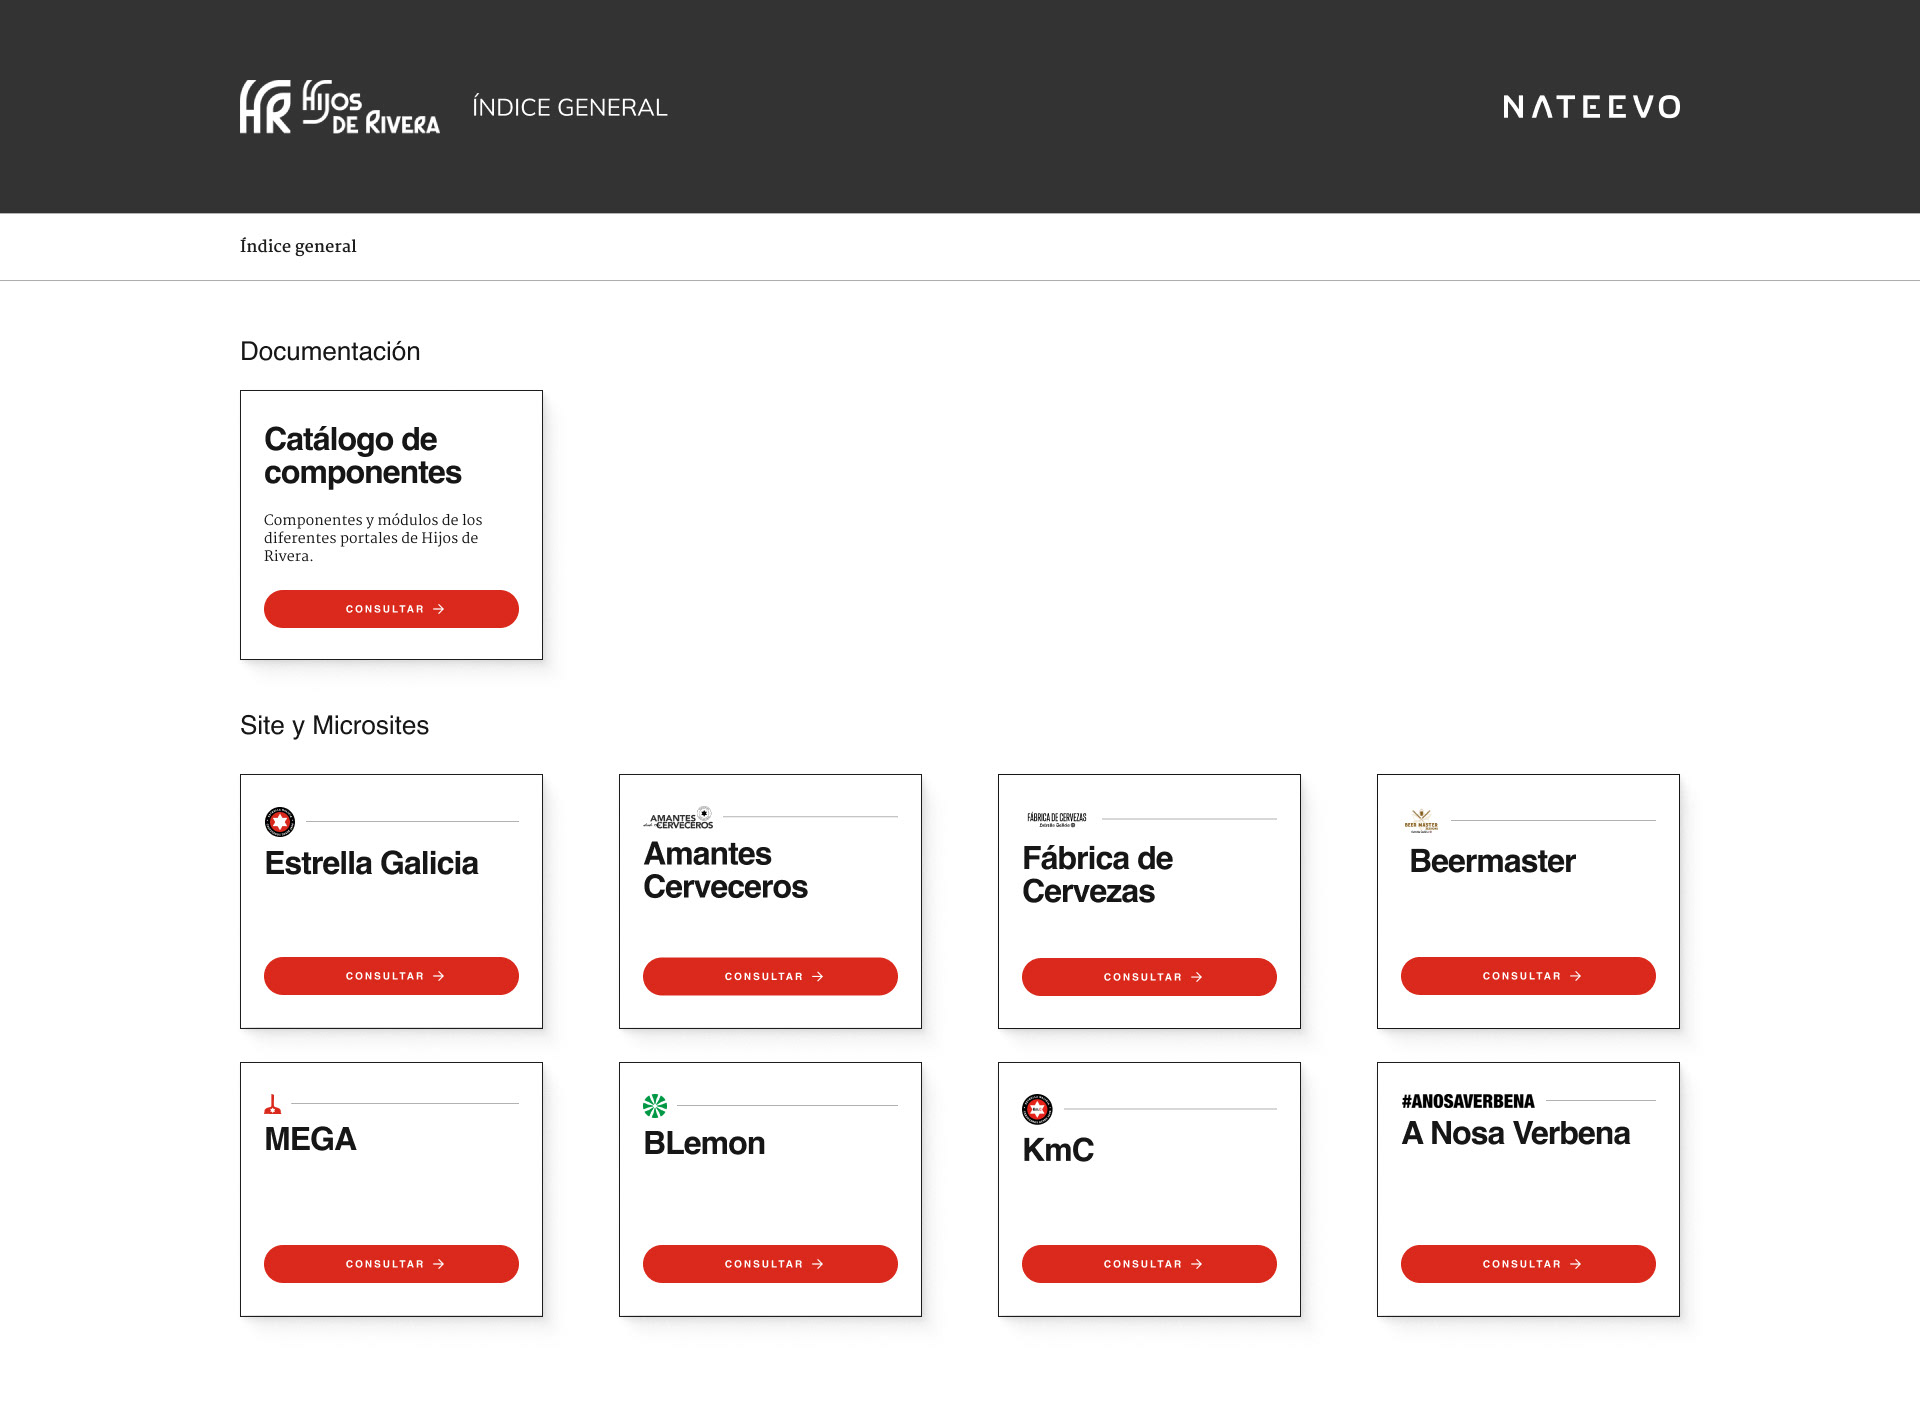Click the Amantes Cerveceros card title
The height and width of the screenshot is (1405, 1920).
[725, 870]
